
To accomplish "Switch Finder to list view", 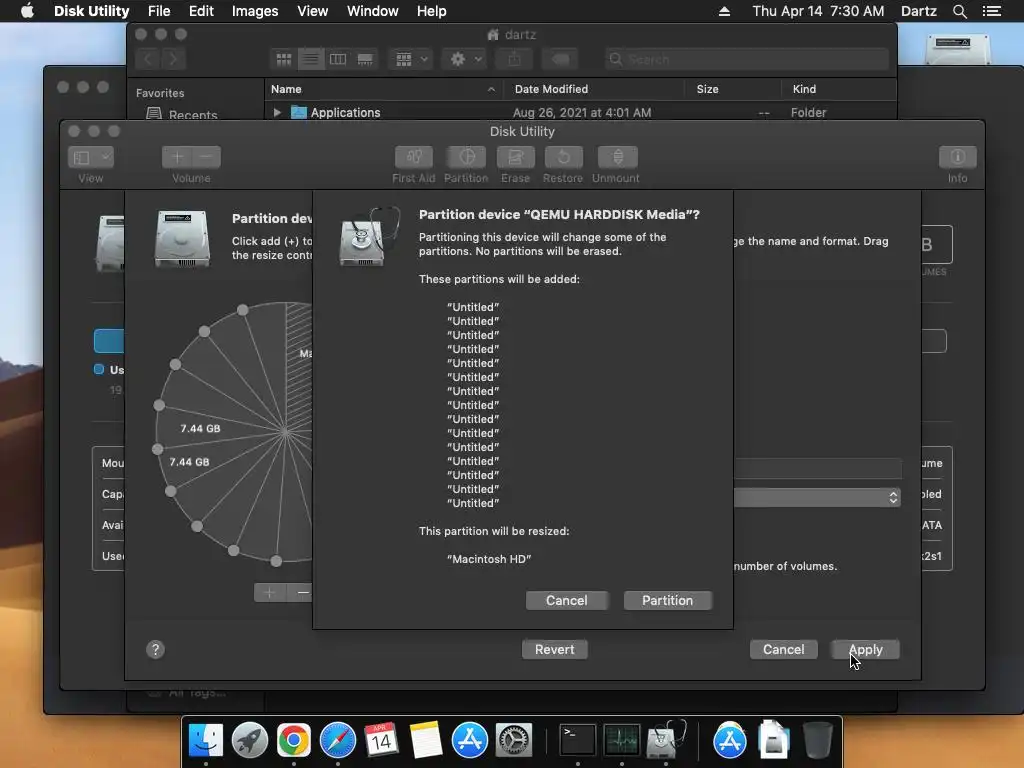I will click(311, 59).
